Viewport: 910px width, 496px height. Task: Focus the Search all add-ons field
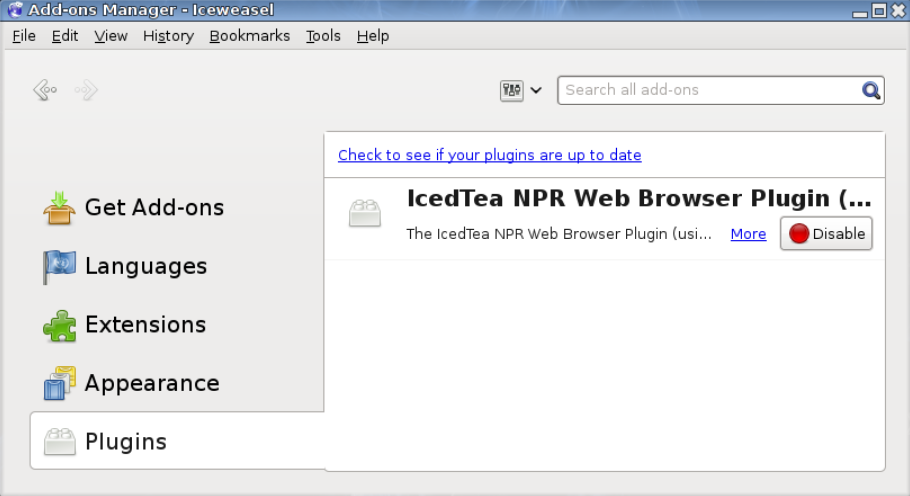point(708,90)
